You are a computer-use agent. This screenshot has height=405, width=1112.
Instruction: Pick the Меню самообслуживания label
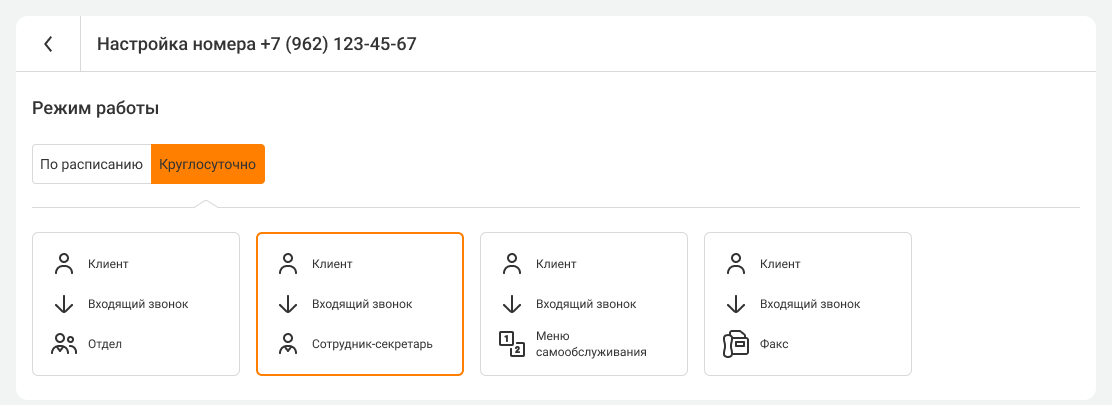591,344
